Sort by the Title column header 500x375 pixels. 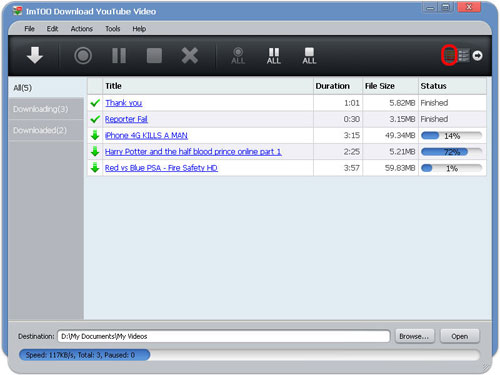click(208, 86)
